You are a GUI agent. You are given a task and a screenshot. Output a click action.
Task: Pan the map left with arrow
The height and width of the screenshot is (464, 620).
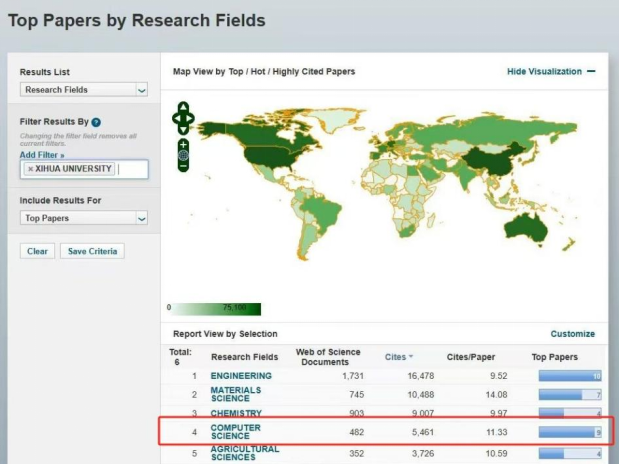[176, 118]
